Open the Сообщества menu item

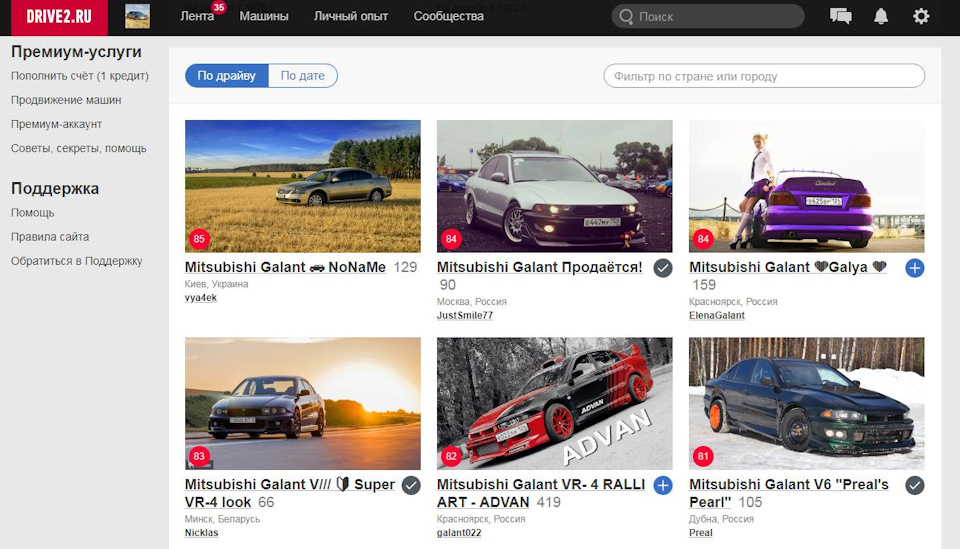(x=448, y=17)
